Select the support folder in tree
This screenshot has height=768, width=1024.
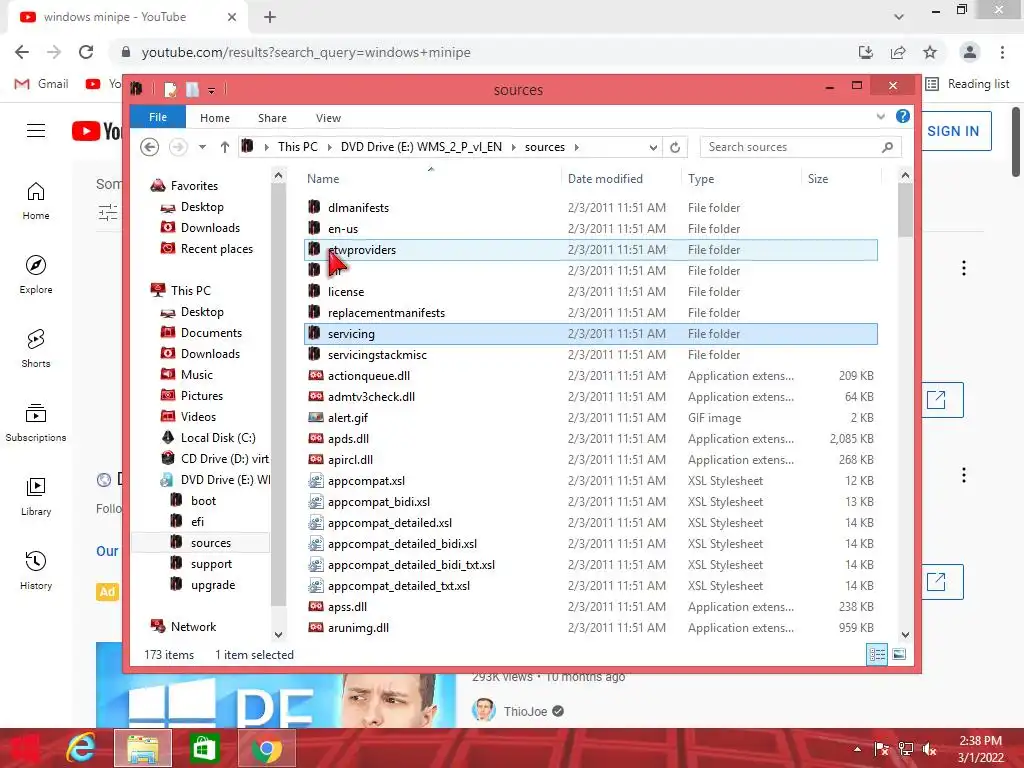coord(211,564)
